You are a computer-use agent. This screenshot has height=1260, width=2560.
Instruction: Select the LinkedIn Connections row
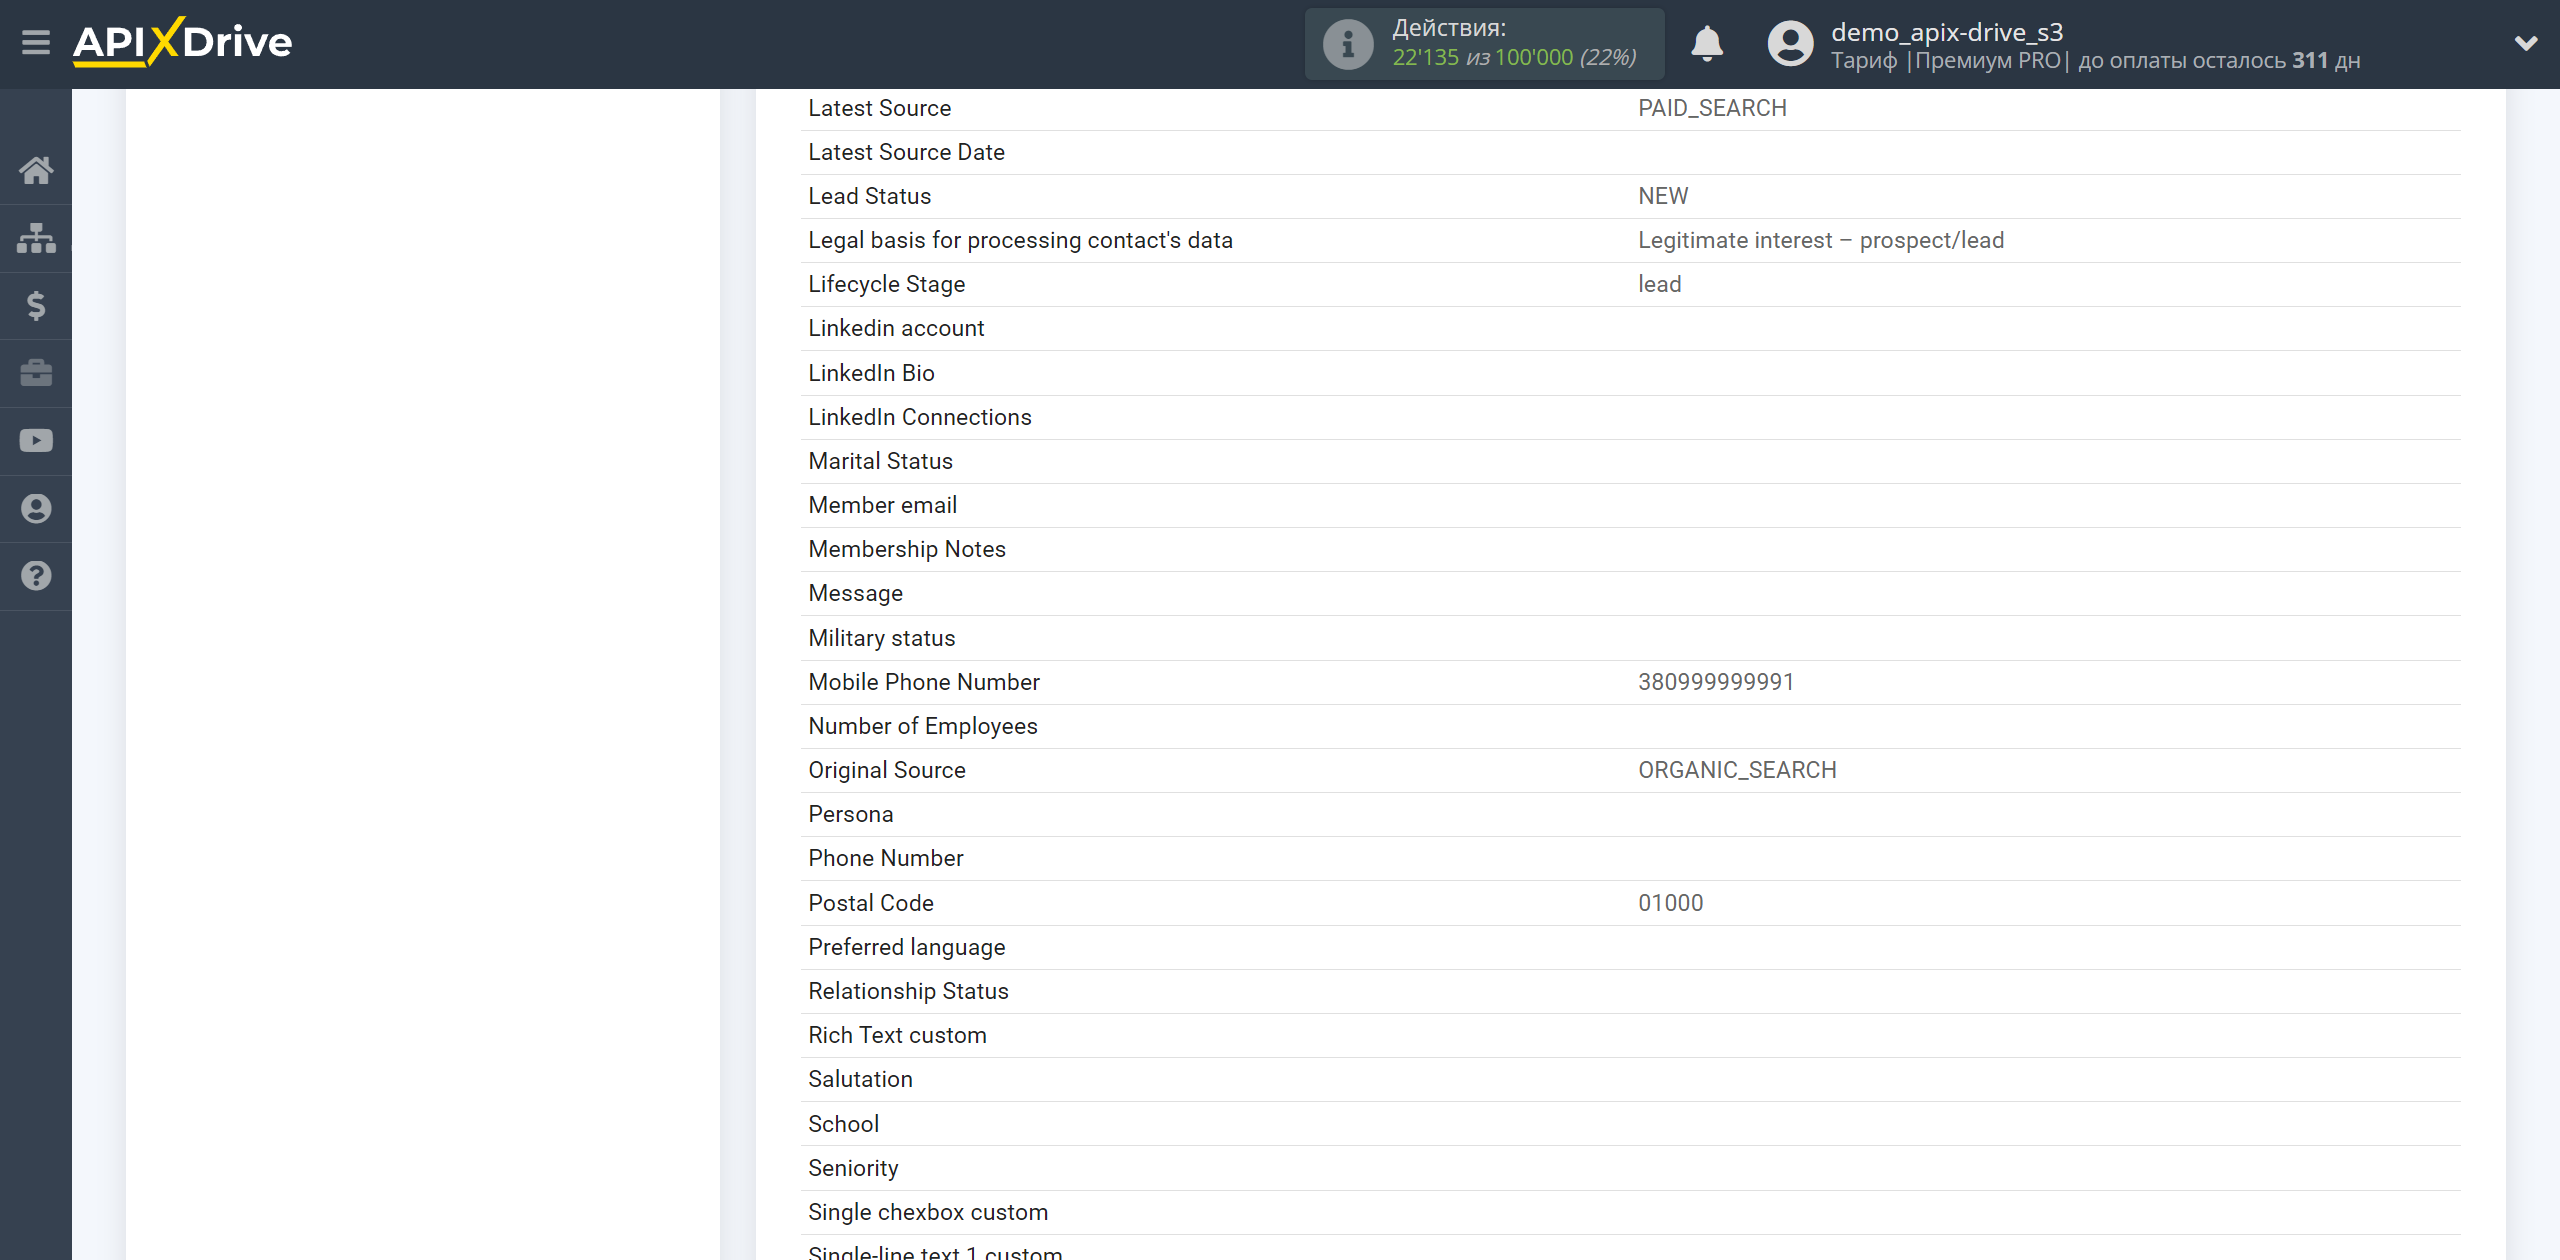pos(1630,417)
